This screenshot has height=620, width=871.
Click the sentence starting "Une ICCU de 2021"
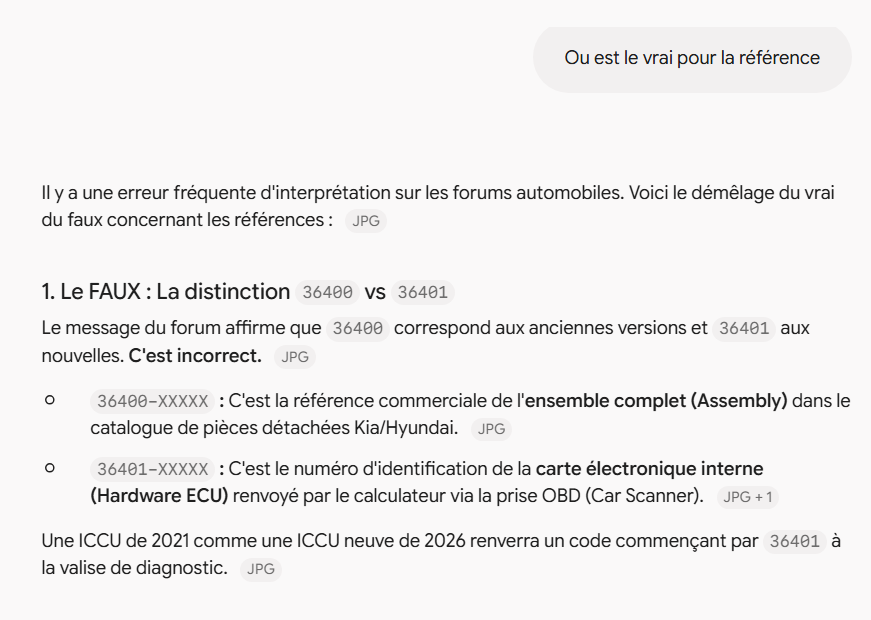pyautogui.click(x=441, y=554)
